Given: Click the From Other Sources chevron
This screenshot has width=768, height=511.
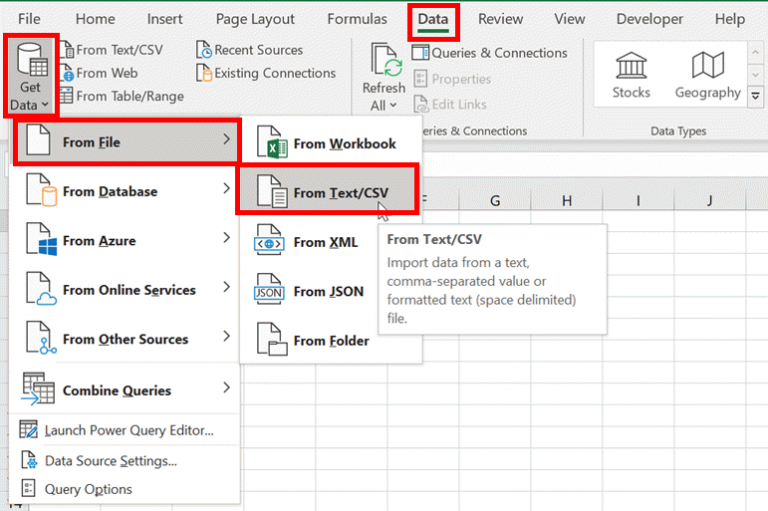Looking at the screenshot, I should click(226, 336).
